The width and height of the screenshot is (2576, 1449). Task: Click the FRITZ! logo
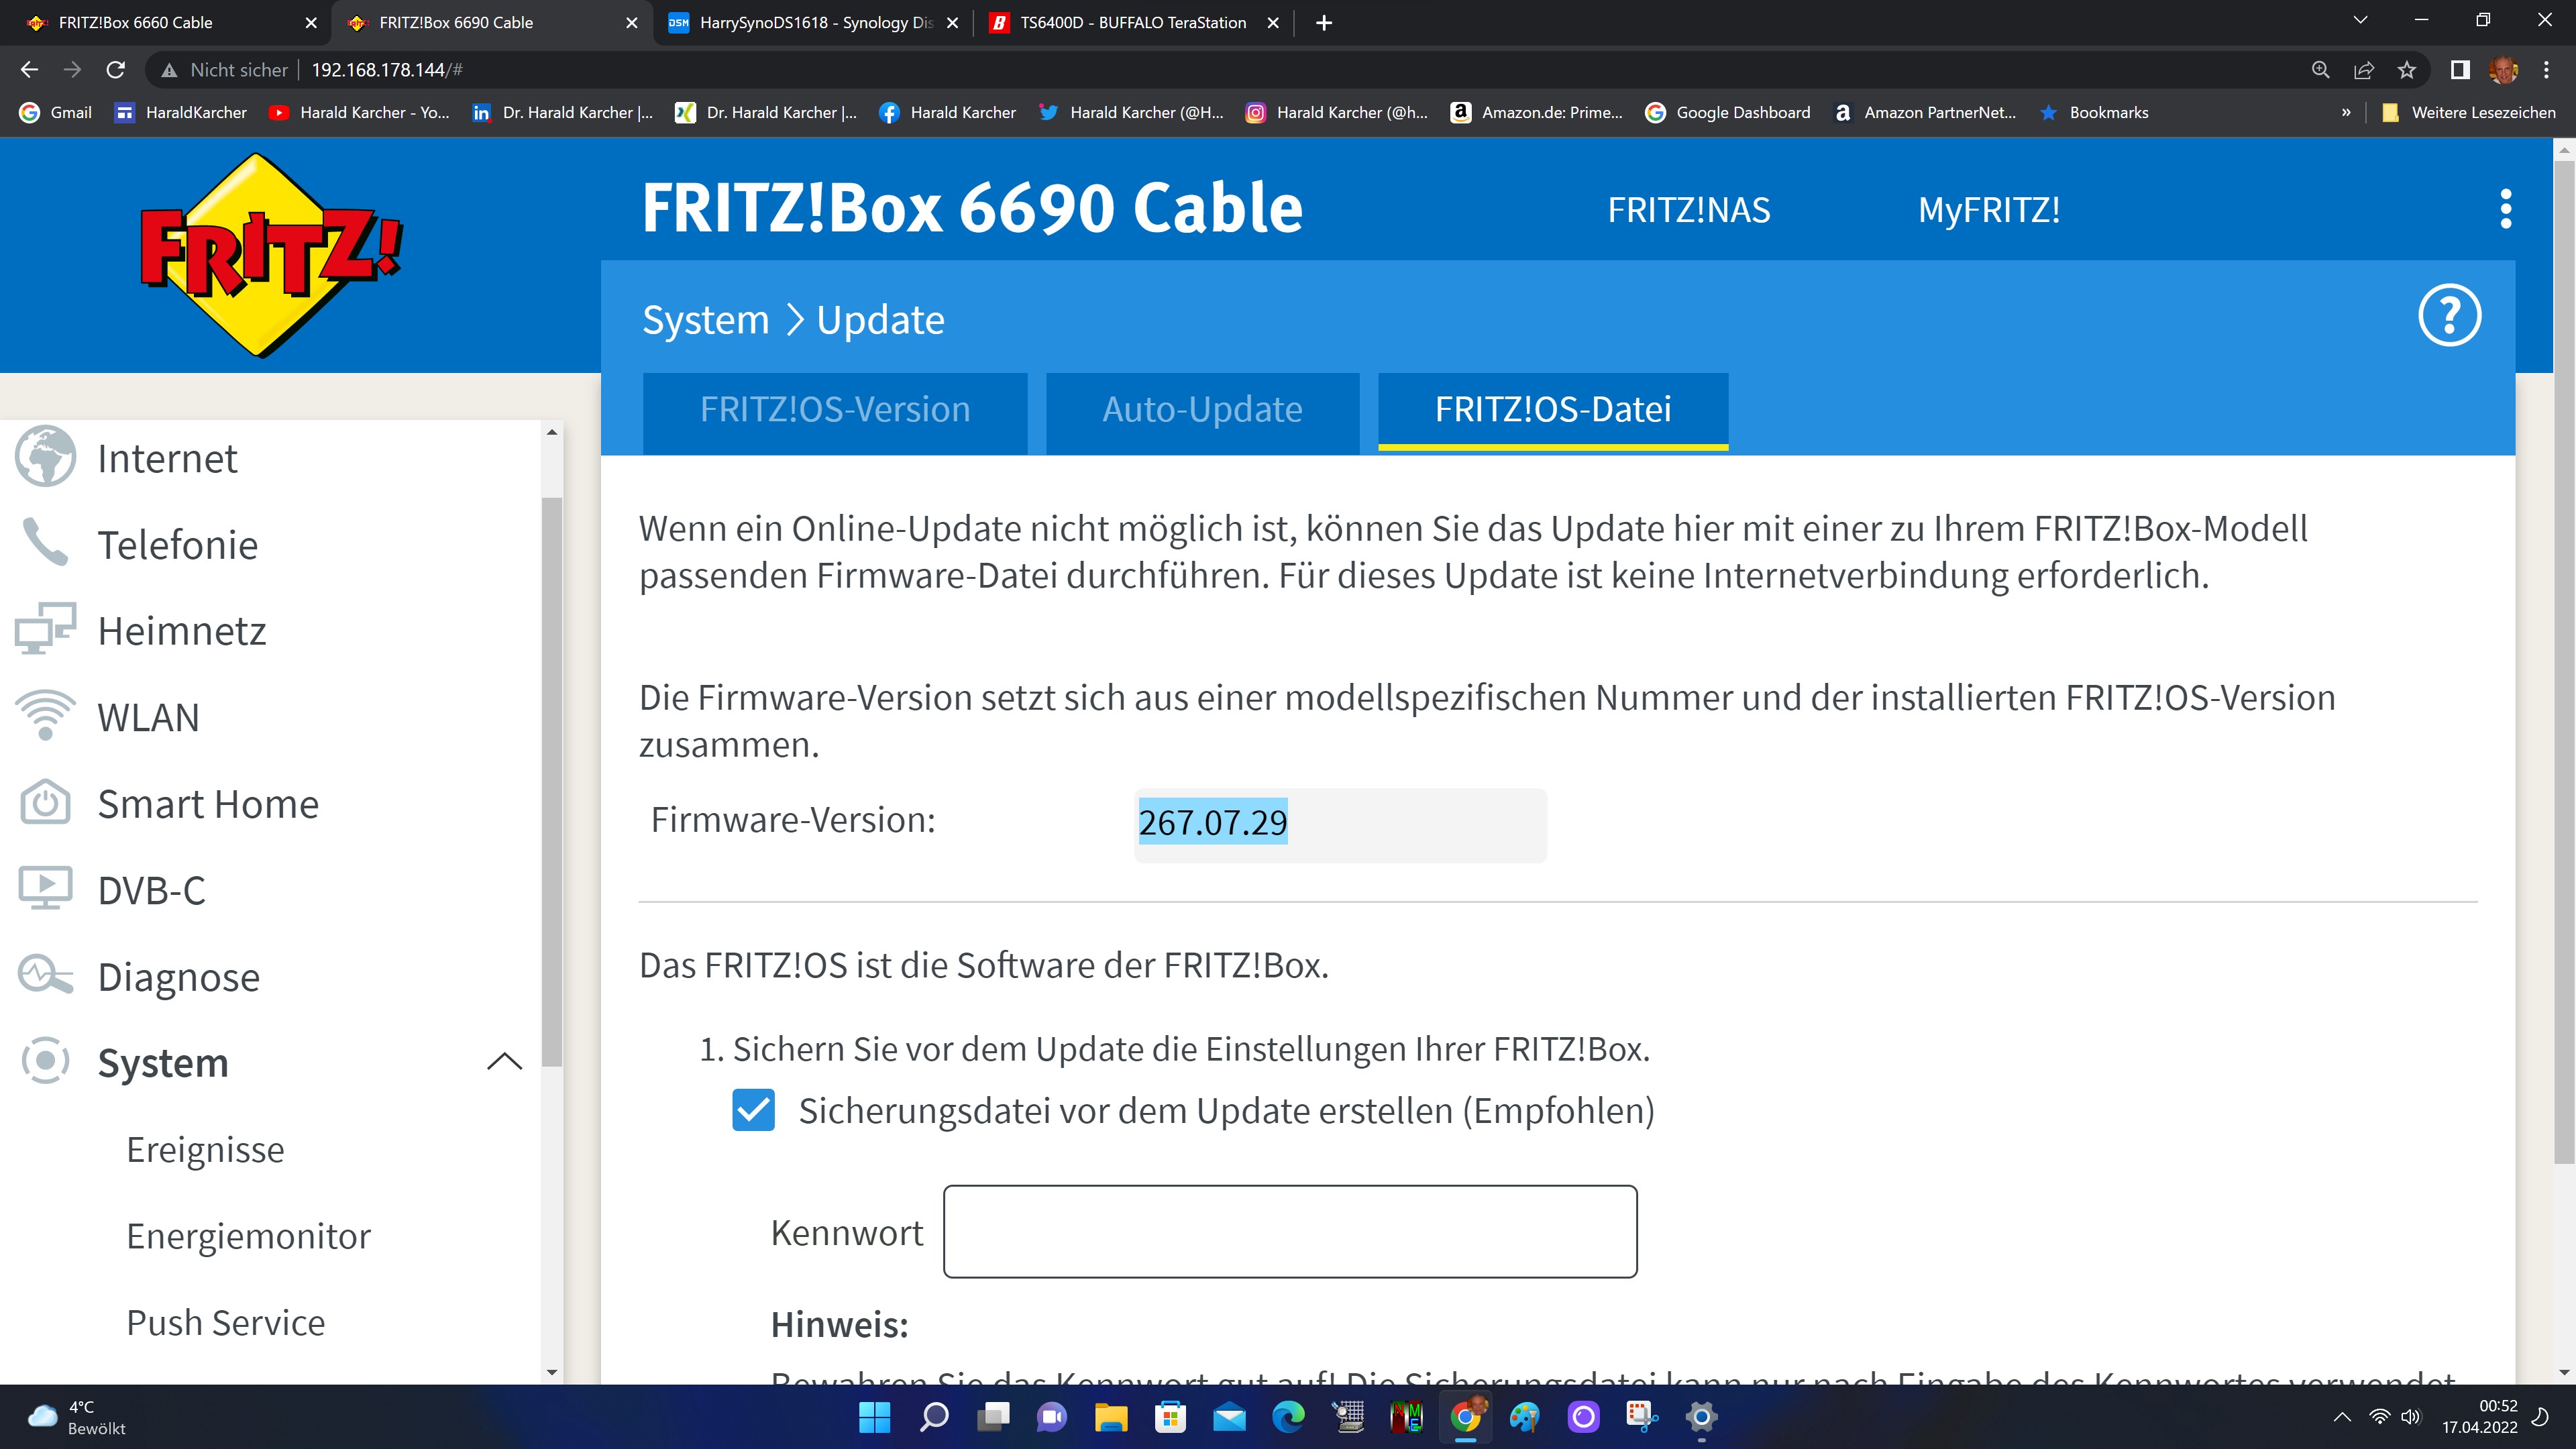(270, 255)
